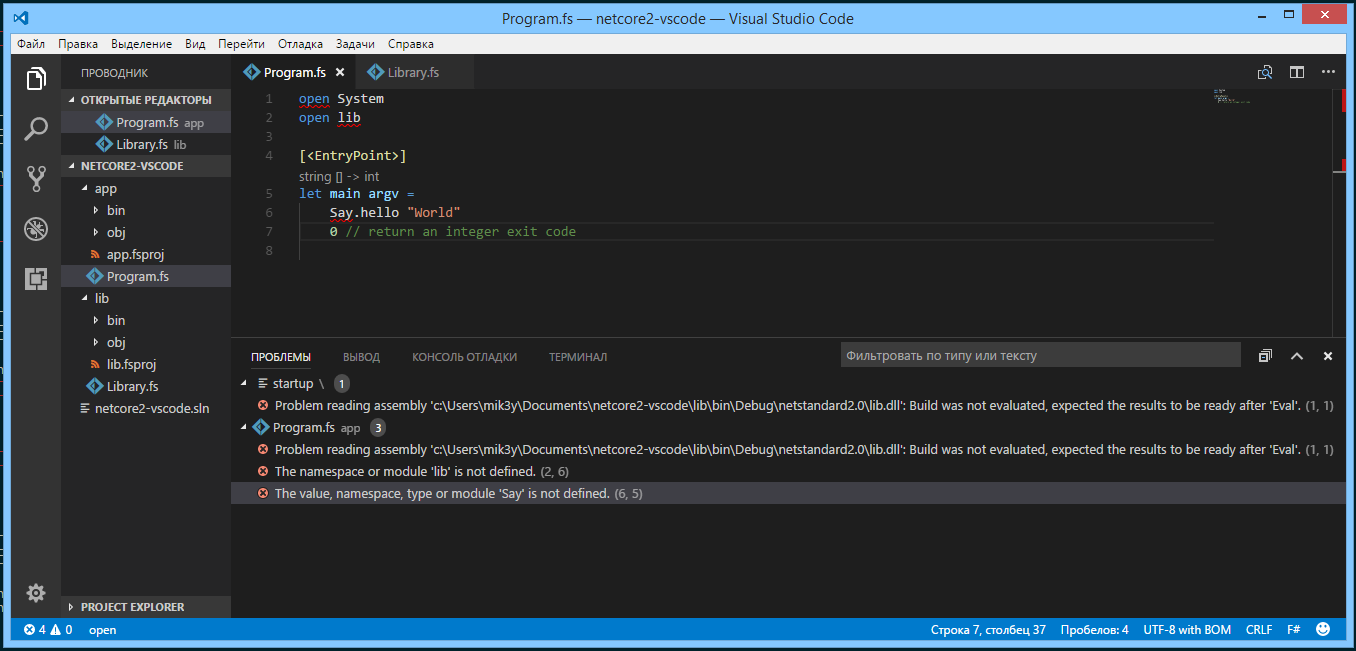Collapse all problems in the panel

tap(1265, 356)
